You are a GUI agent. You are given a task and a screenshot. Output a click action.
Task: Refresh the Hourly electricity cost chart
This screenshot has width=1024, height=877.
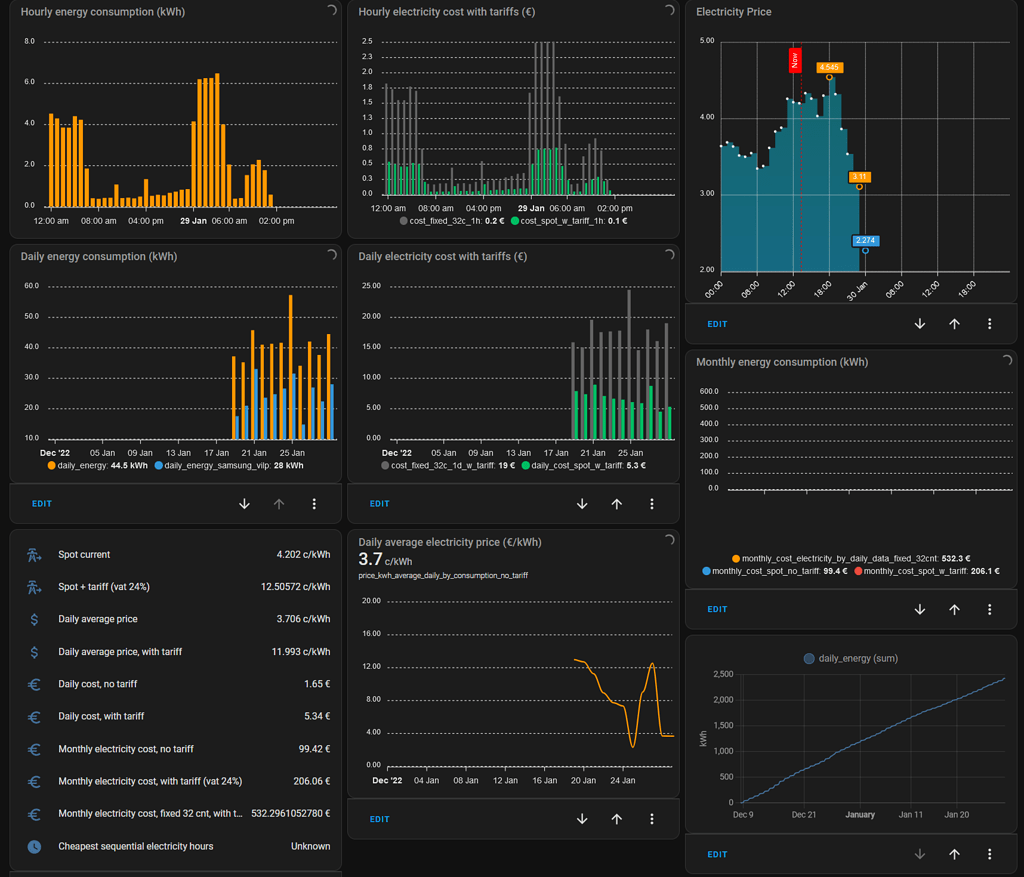669,11
